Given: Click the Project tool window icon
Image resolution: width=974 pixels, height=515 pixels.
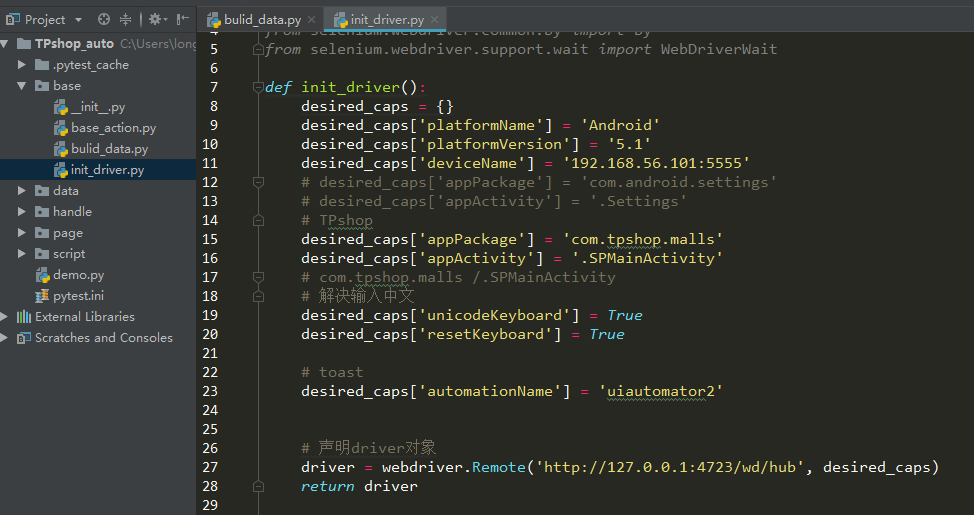Looking at the screenshot, I should [x=12, y=20].
